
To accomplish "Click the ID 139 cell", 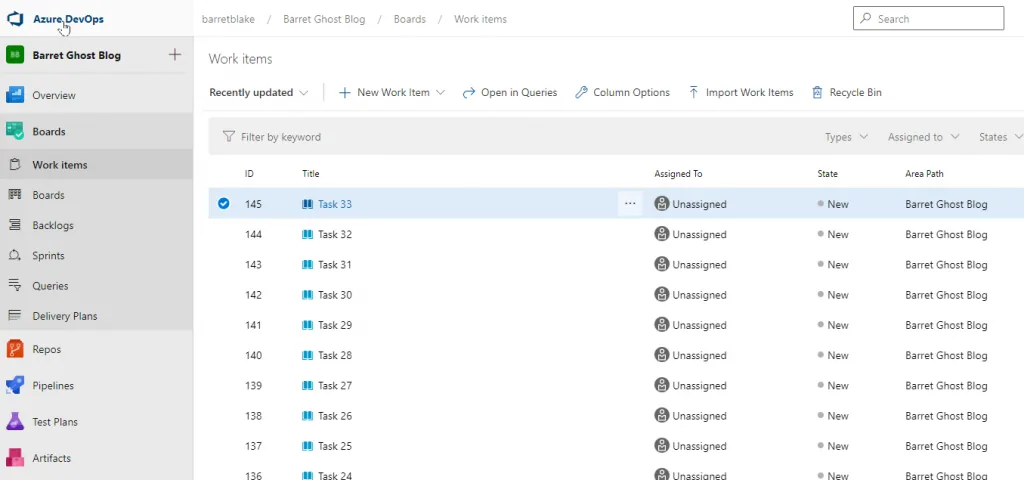I will pos(253,385).
